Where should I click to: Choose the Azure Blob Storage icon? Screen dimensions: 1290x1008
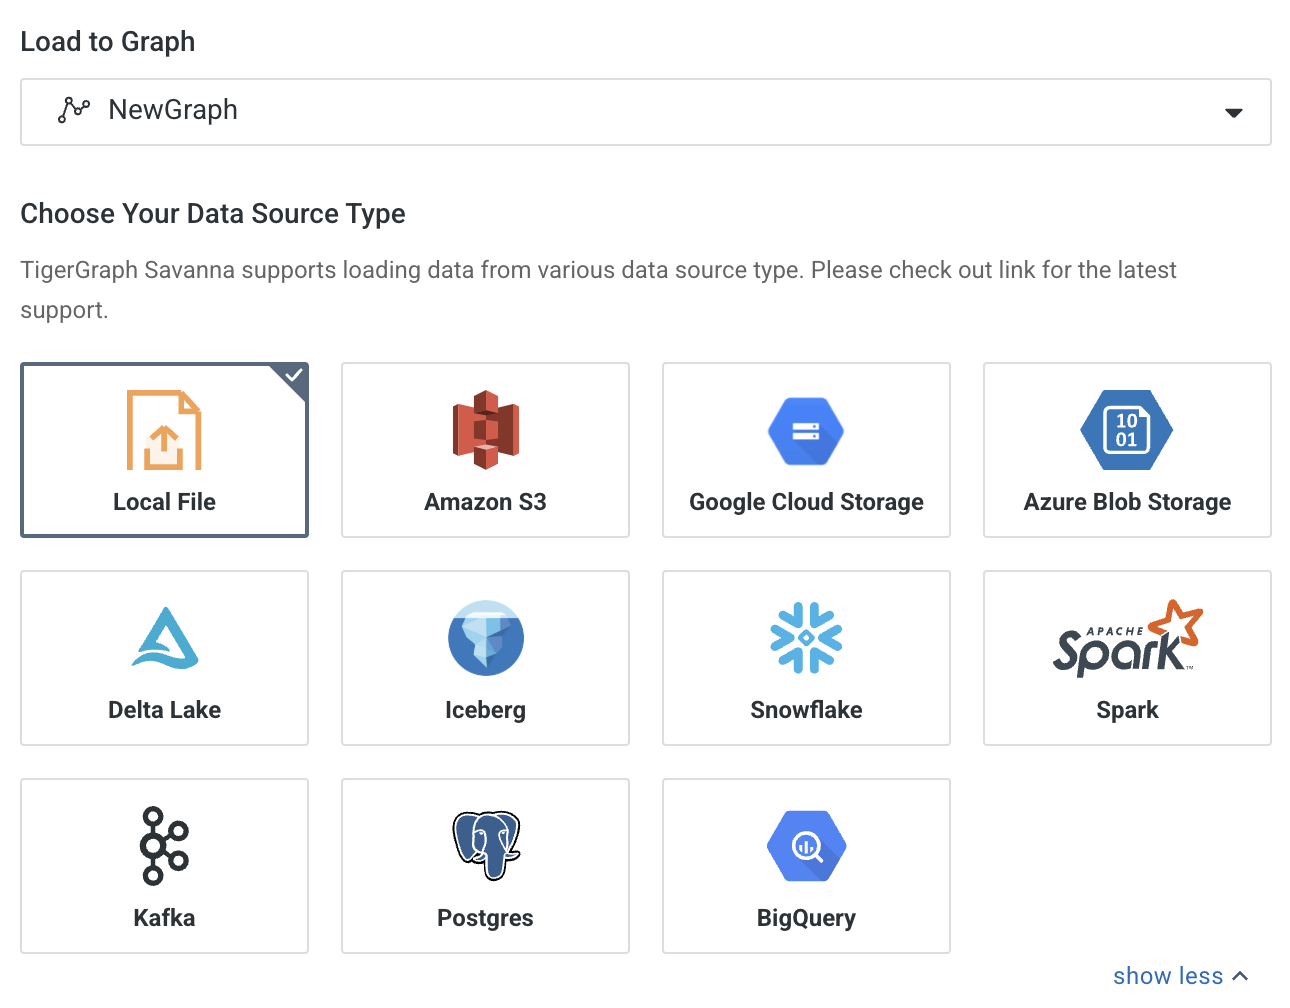point(1127,430)
